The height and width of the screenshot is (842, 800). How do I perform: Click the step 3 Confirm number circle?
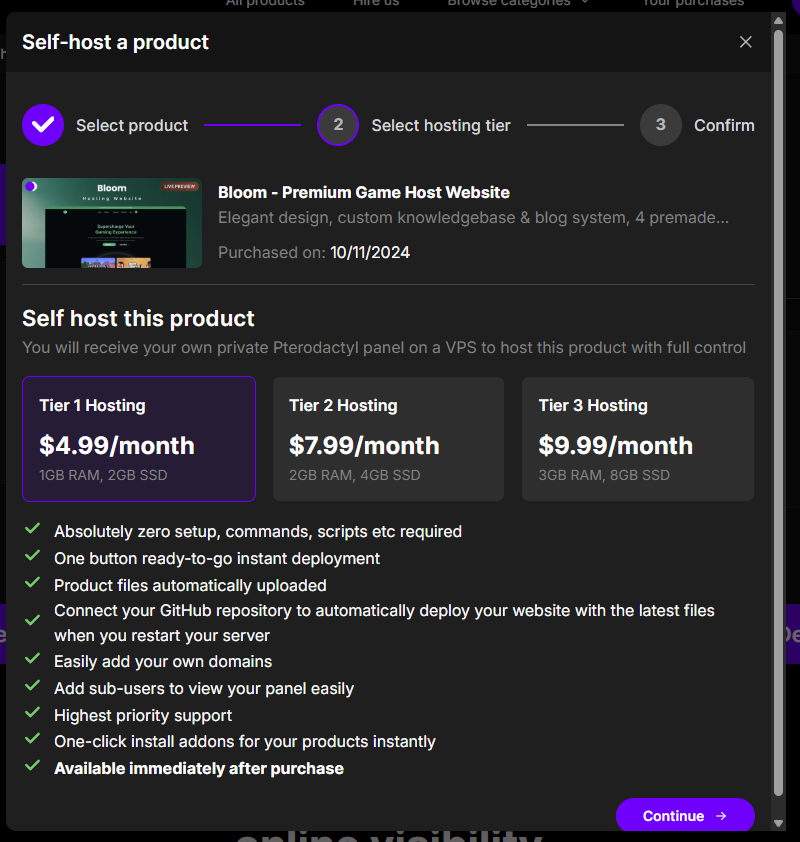tap(660, 125)
